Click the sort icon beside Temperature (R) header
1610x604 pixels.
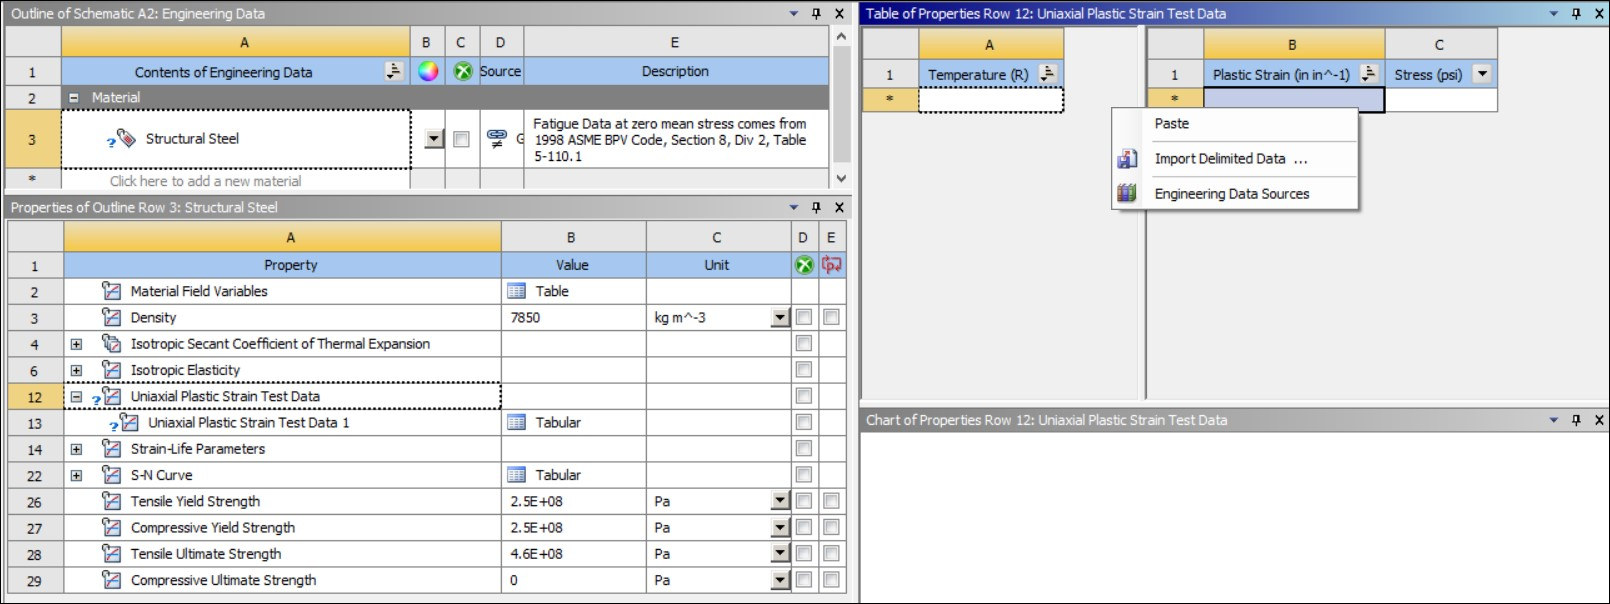coord(1047,74)
